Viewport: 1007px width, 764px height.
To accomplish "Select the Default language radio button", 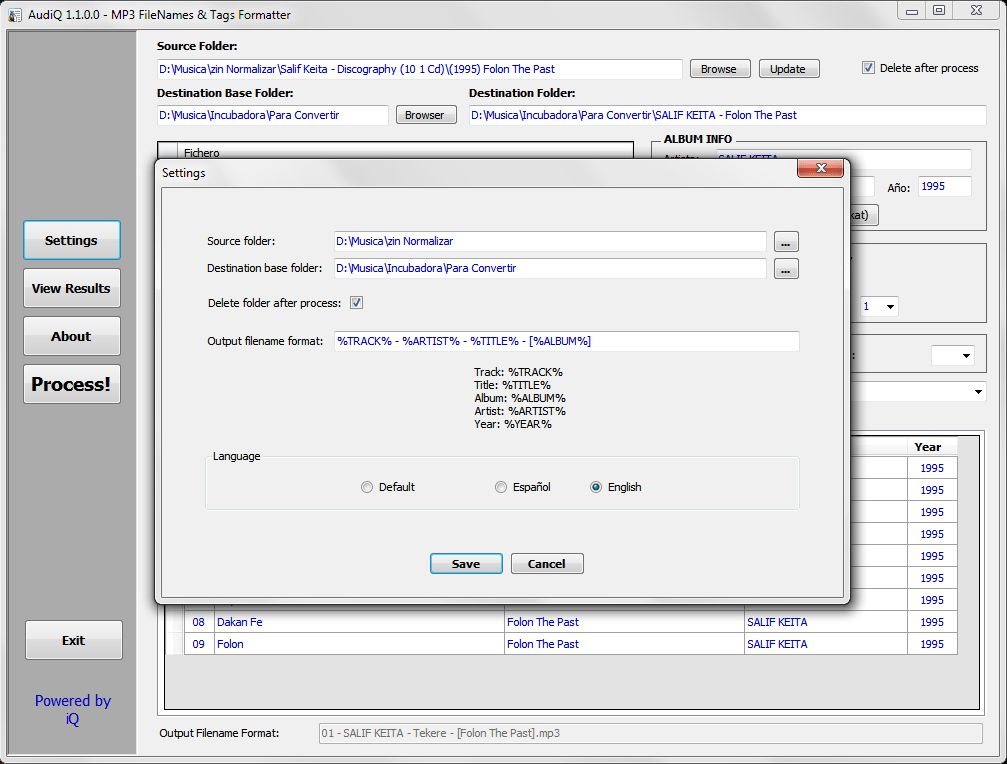I will (x=367, y=488).
